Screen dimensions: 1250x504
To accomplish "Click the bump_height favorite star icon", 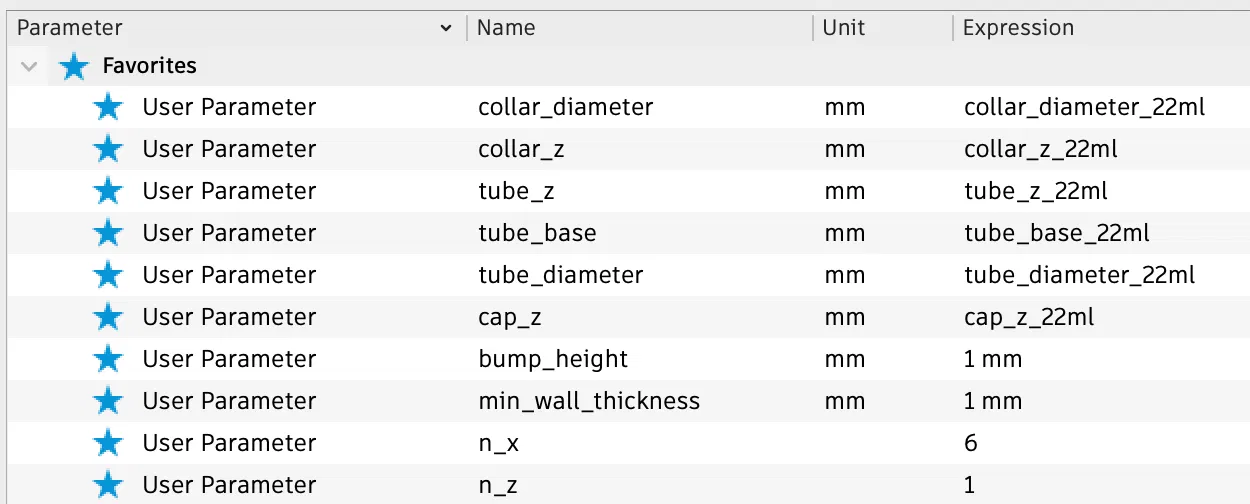I will 107,359.
